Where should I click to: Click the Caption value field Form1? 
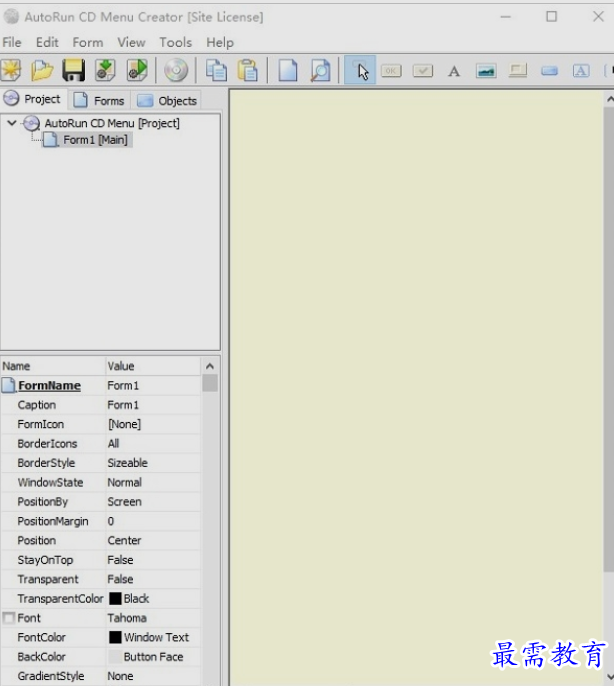pos(152,405)
